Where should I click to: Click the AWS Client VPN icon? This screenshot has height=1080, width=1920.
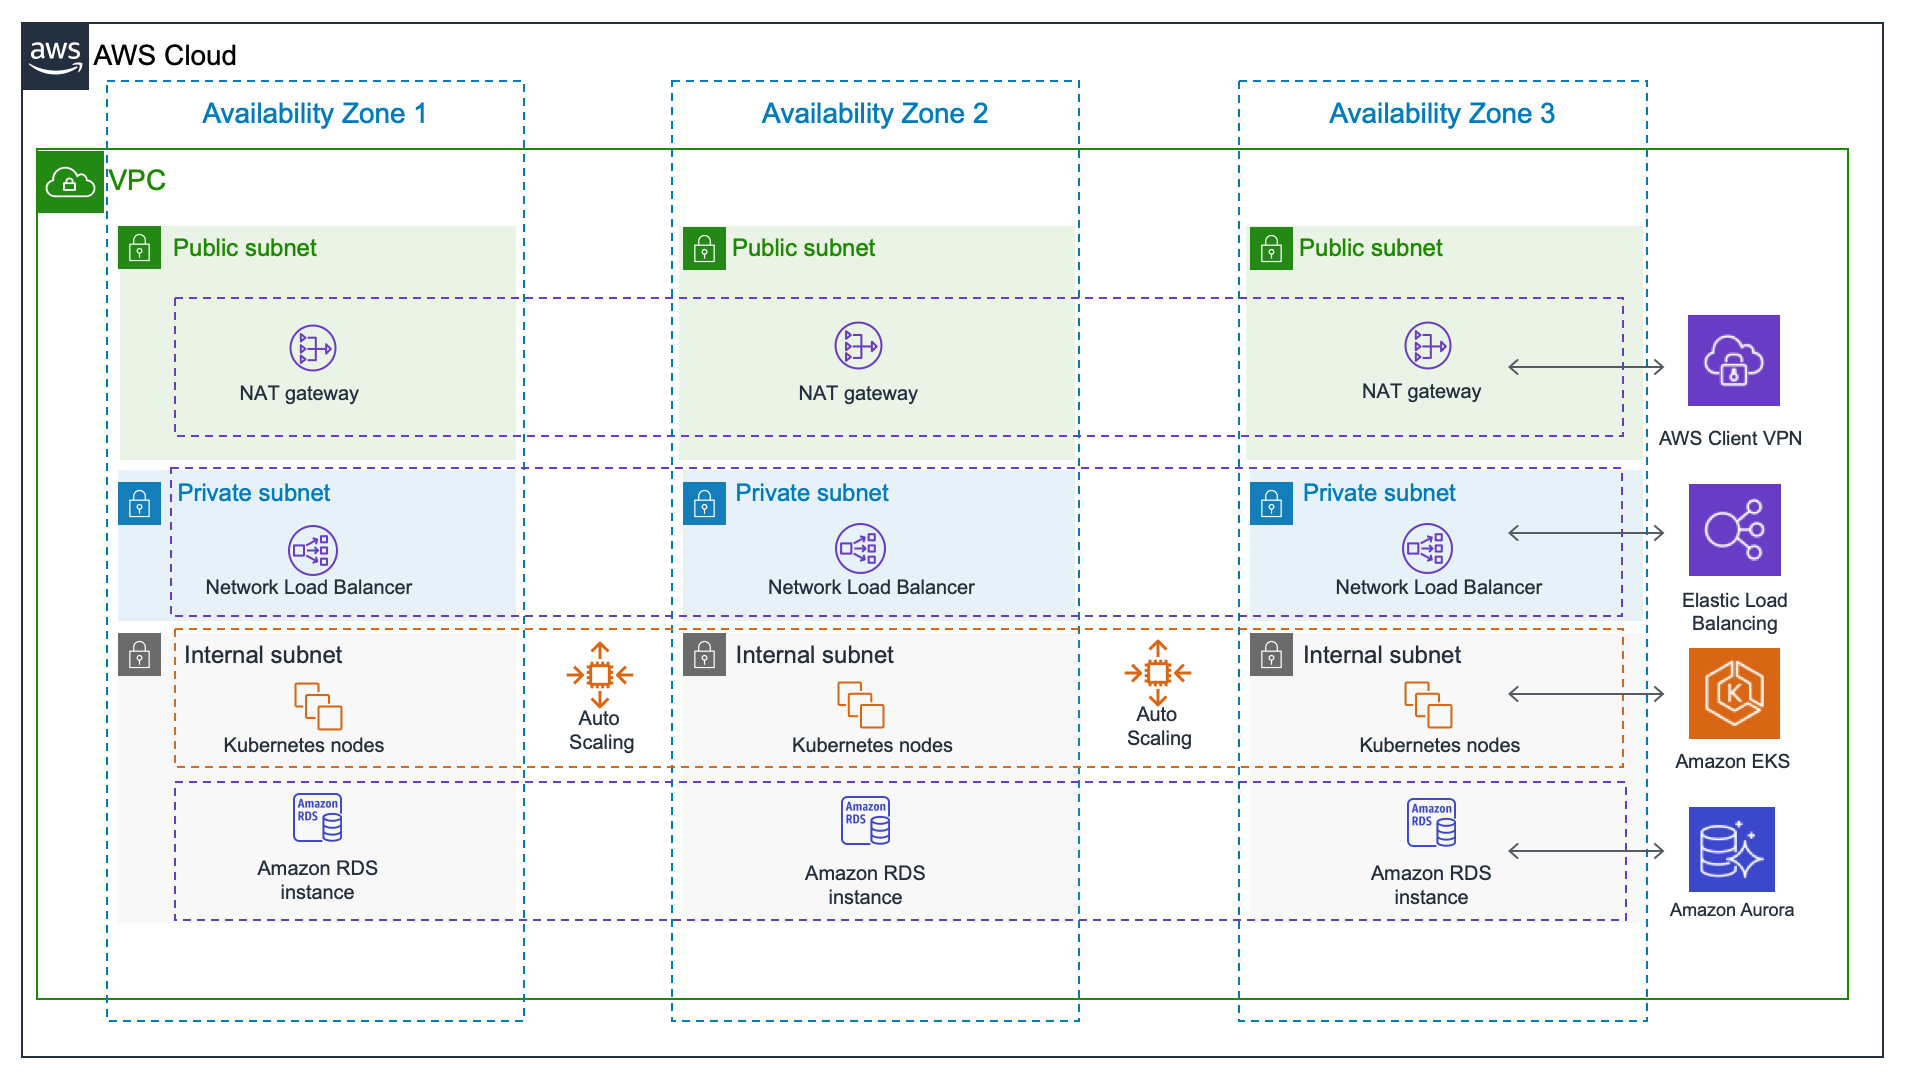pyautogui.click(x=1734, y=360)
